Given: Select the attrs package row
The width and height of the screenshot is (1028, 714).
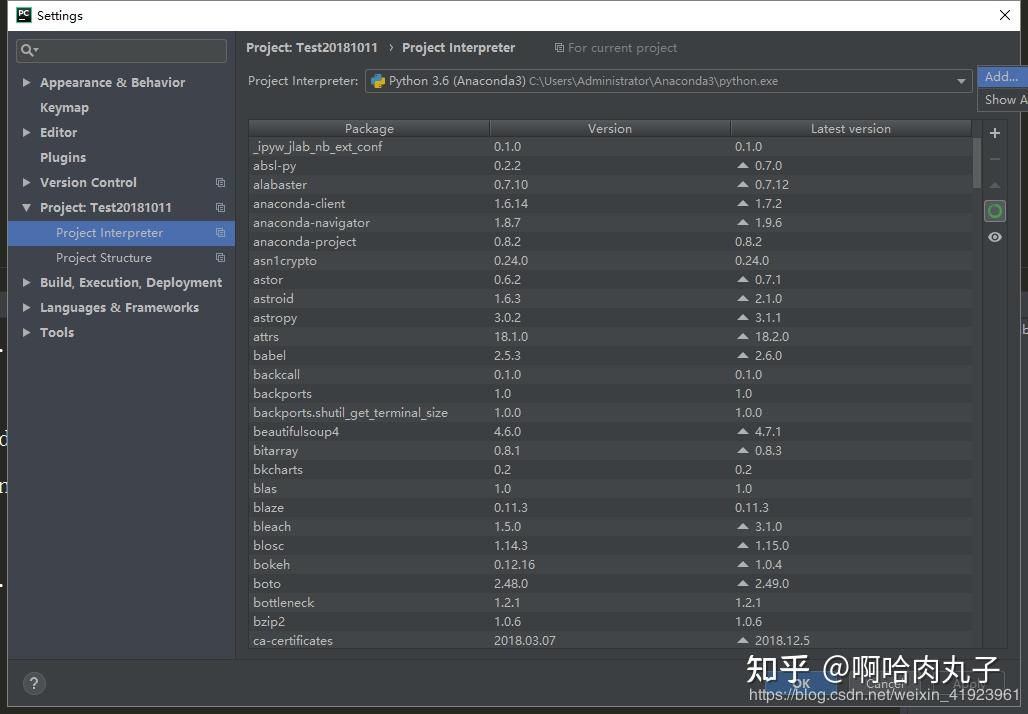Looking at the screenshot, I should pyautogui.click(x=610, y=337).
